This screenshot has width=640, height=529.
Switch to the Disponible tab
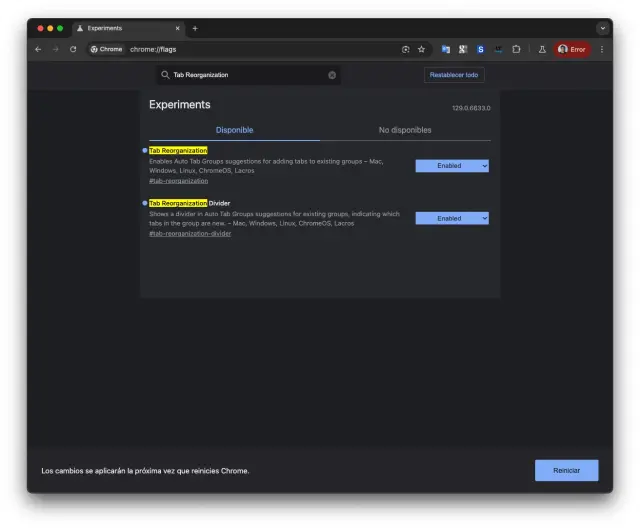tap(235, 130)
